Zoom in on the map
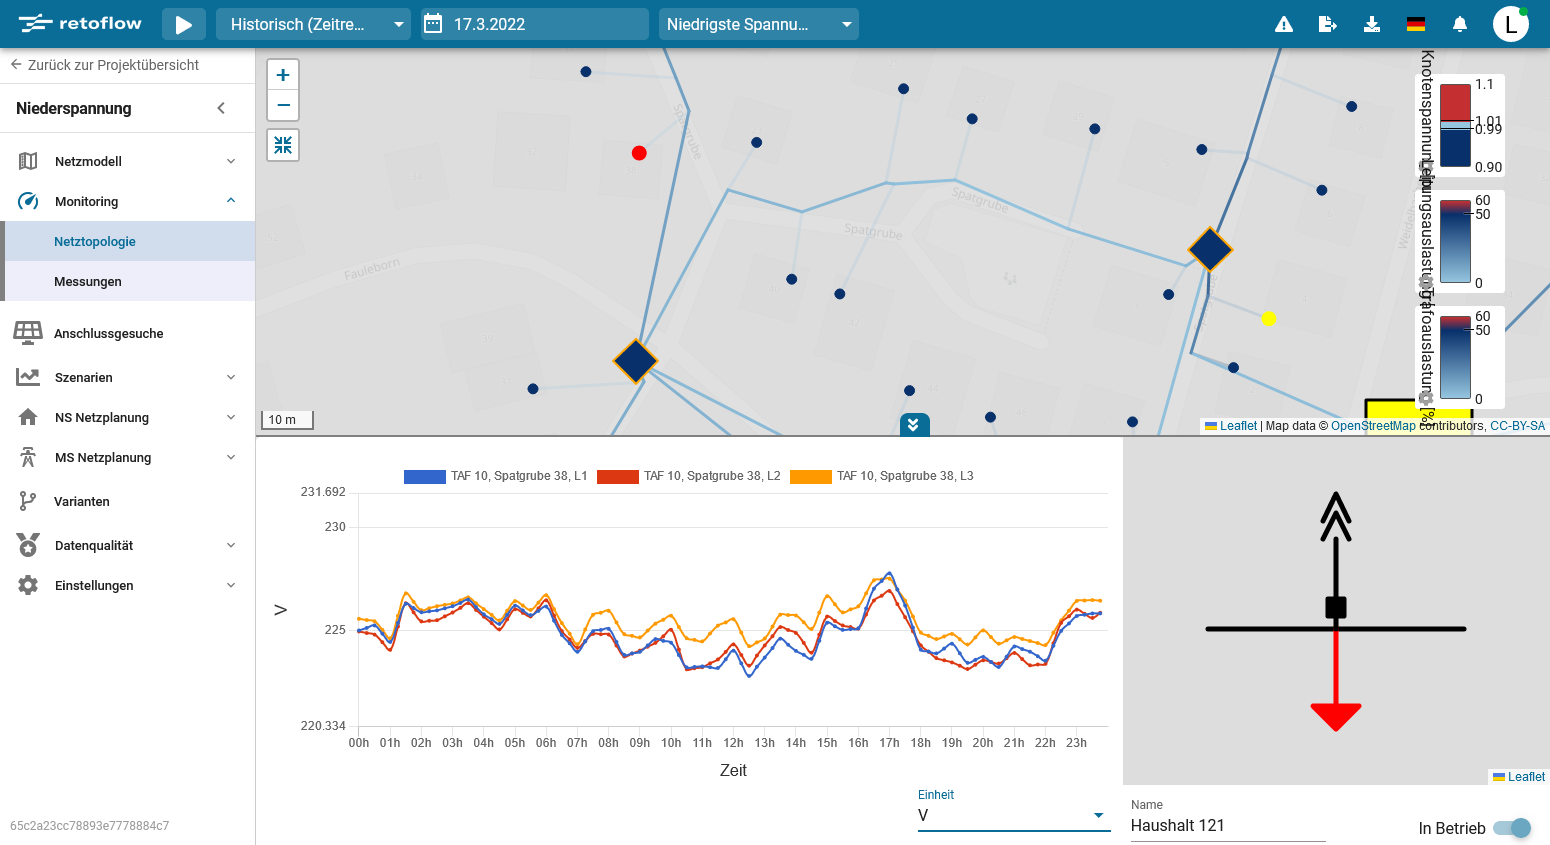This screenshot has width=1550, height=845. pos(283,75)
